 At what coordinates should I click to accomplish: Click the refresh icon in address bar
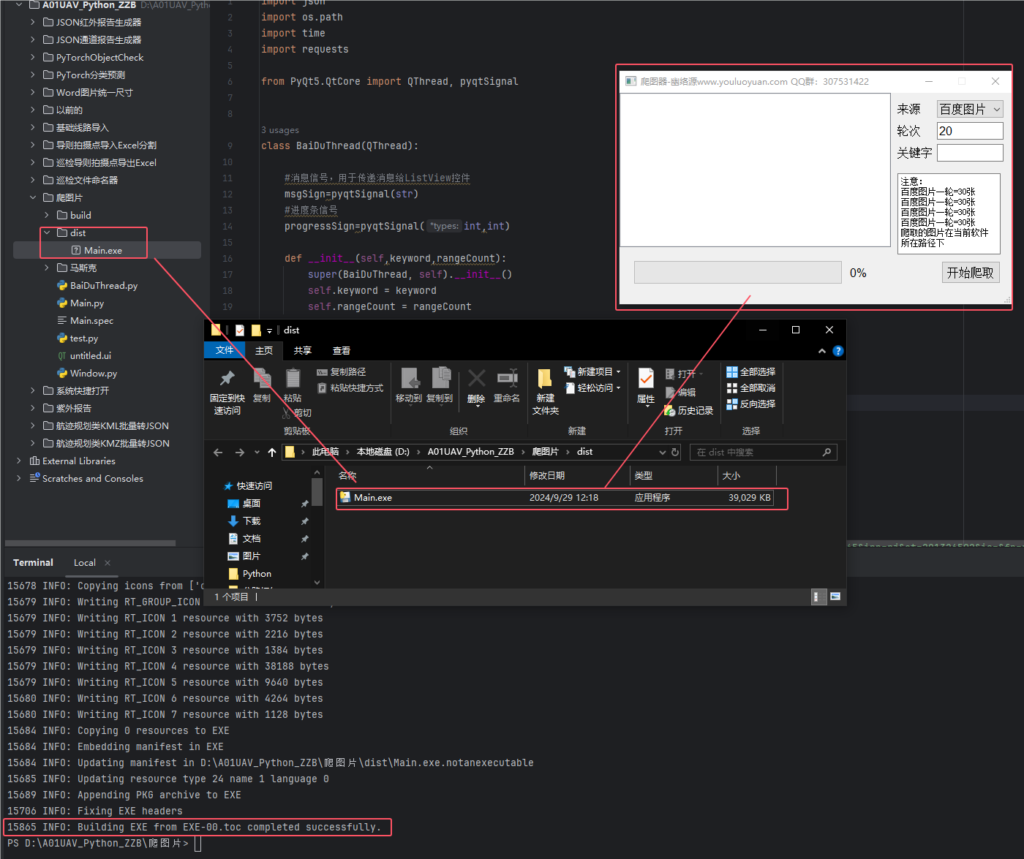[675, 452]
